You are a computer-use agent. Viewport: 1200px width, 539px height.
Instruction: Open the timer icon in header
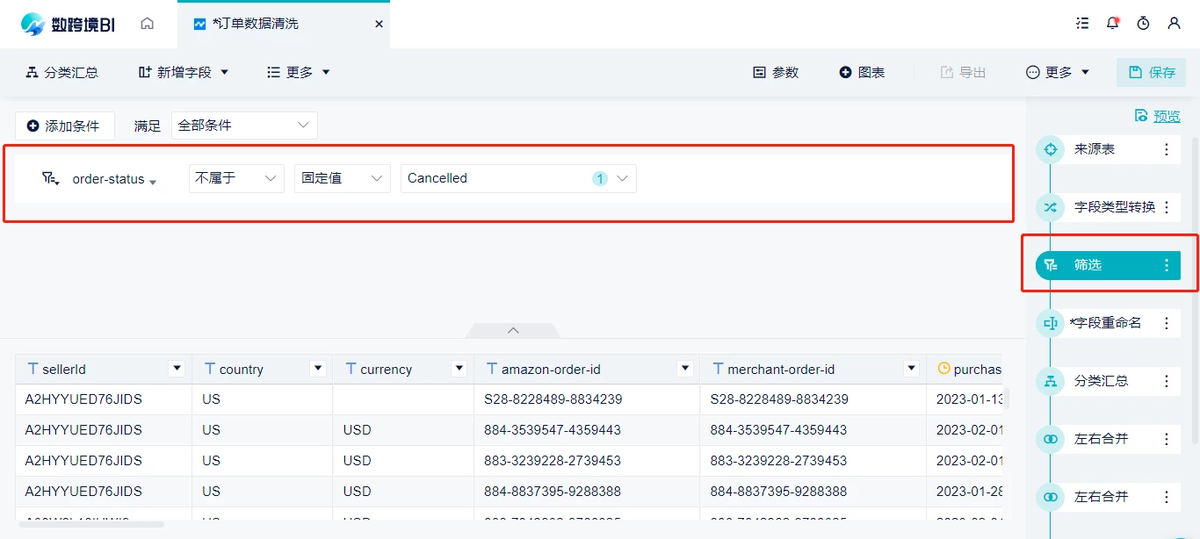pyautogui.click(x=1143, y=23)
